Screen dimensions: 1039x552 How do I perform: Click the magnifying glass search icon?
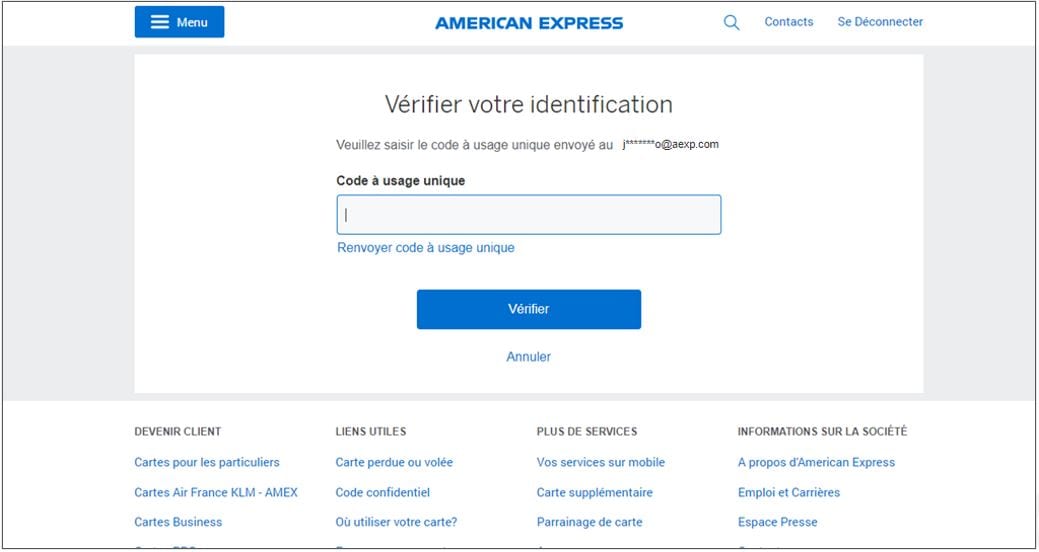coord(731,22)
